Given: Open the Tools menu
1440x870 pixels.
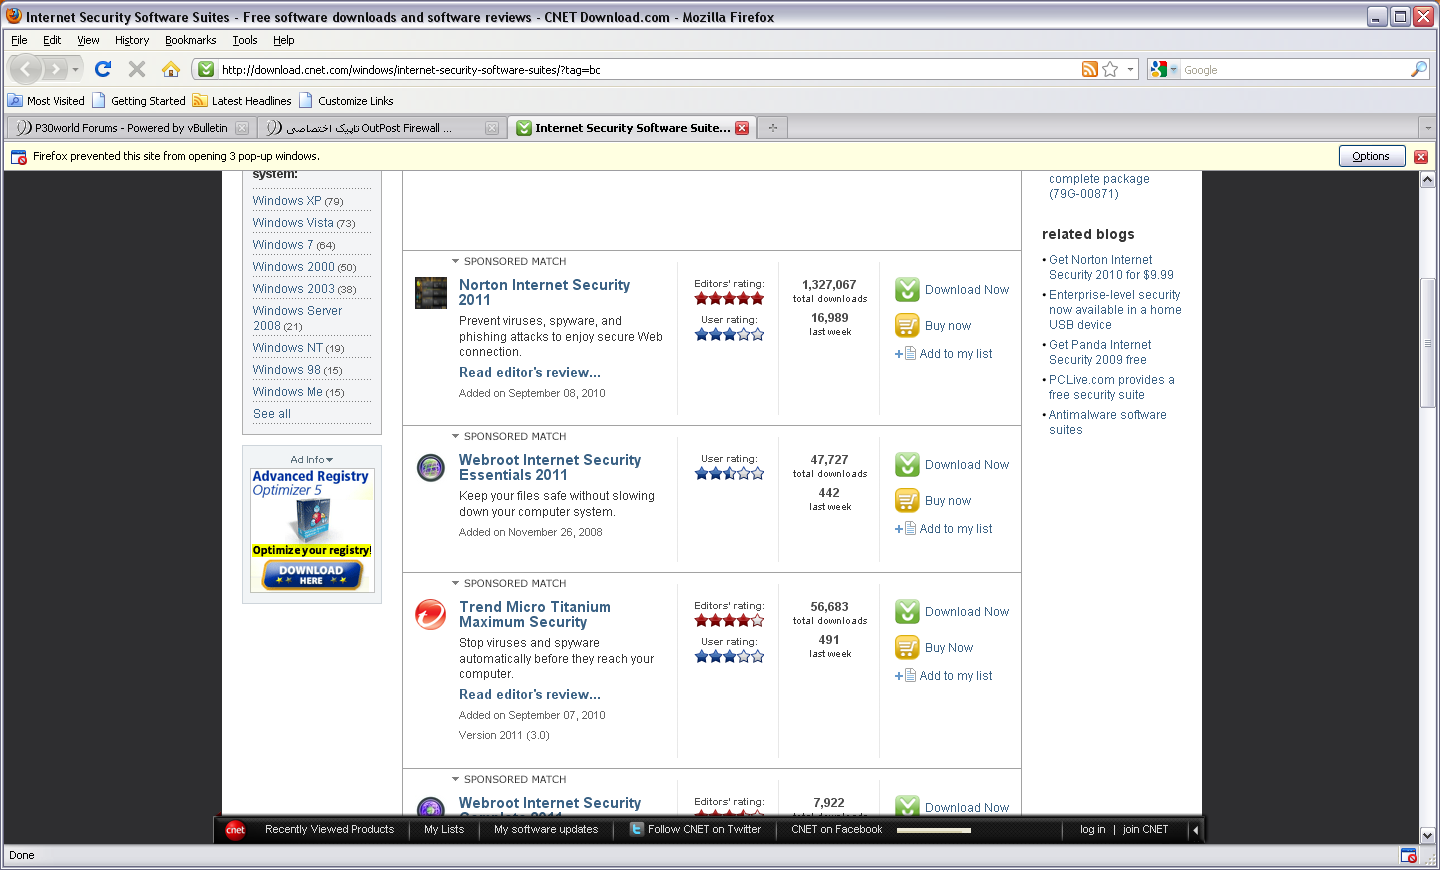Looking at the screenshot, I should (x=245, y=40).
